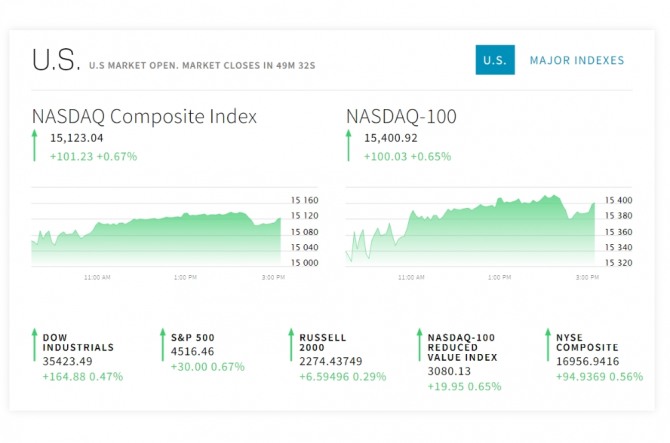Screen dimensions: 670x443
Task: Select the U.S. tab
Action: 494,60
